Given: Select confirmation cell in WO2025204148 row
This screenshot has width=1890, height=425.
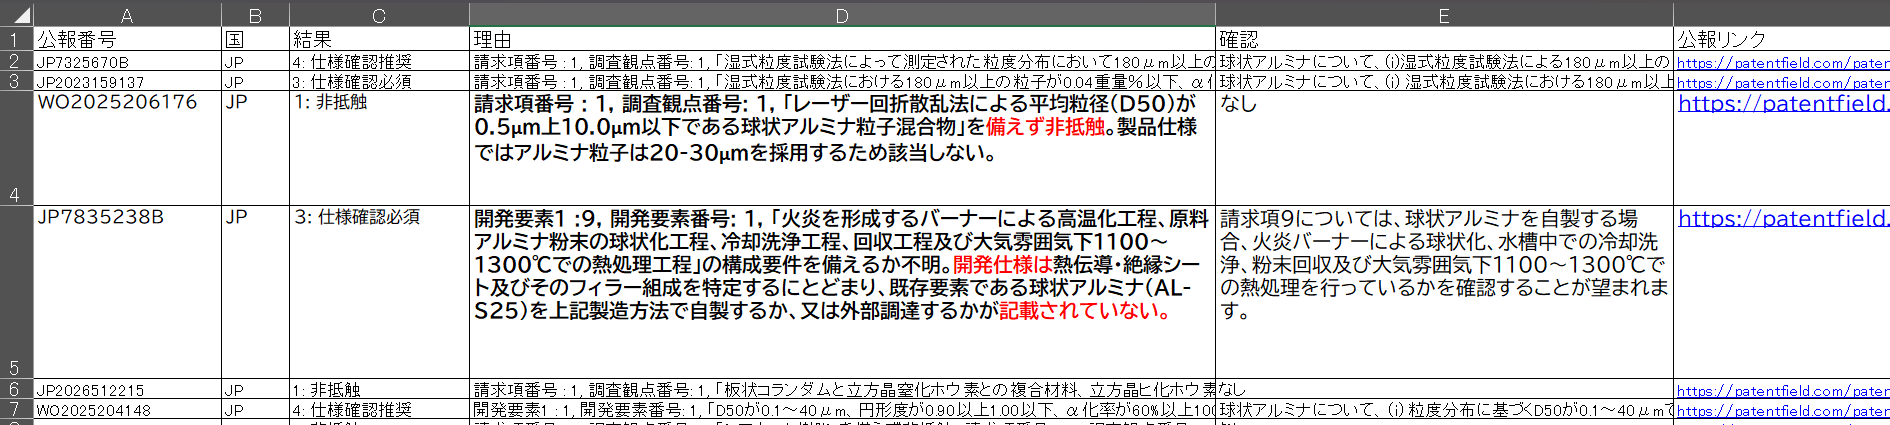Looking at the screenshot, I should pos(1444,409).
